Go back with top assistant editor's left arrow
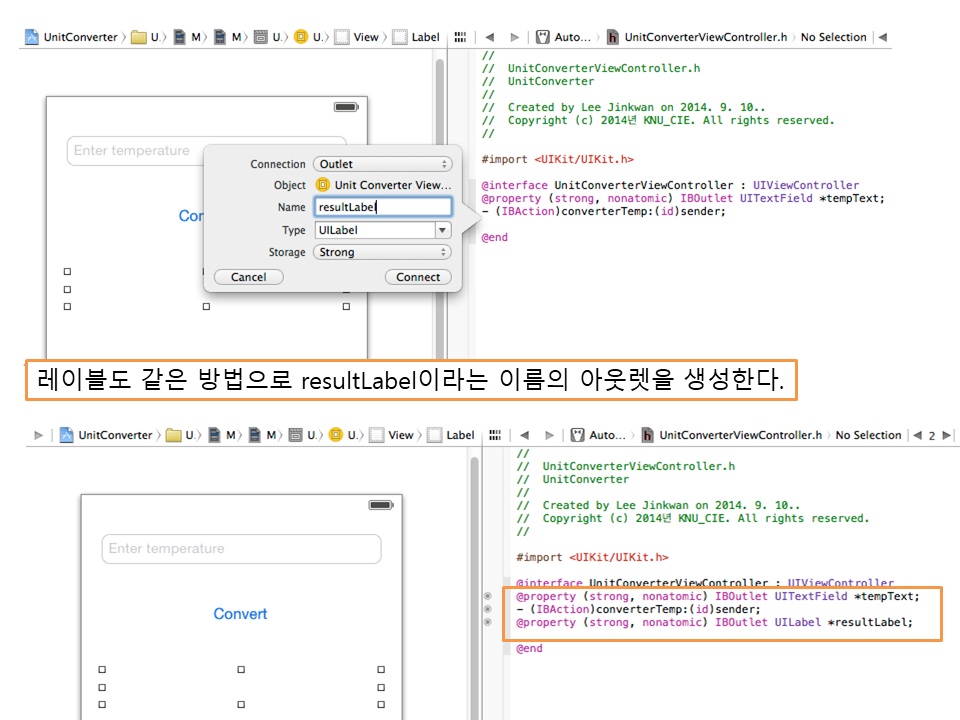The image size is (960, 720). (490, 37)
